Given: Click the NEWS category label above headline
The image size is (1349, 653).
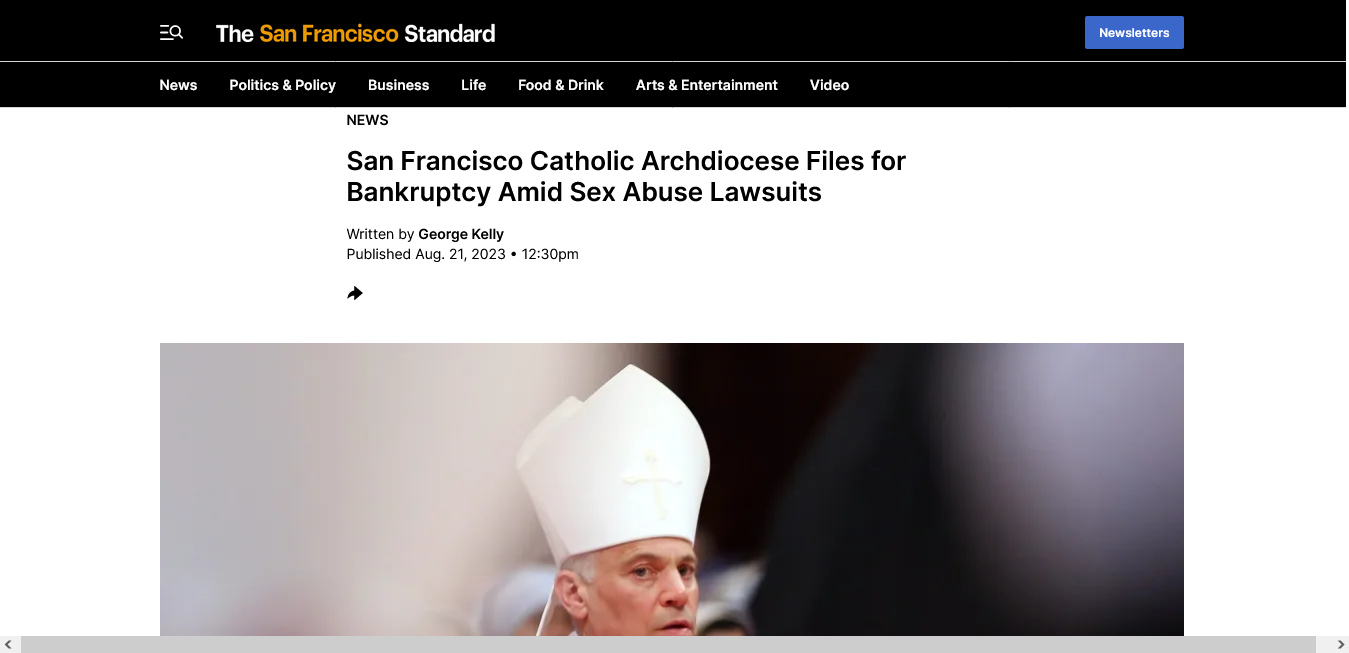Looking at the screenshot, I should (367, 120).
